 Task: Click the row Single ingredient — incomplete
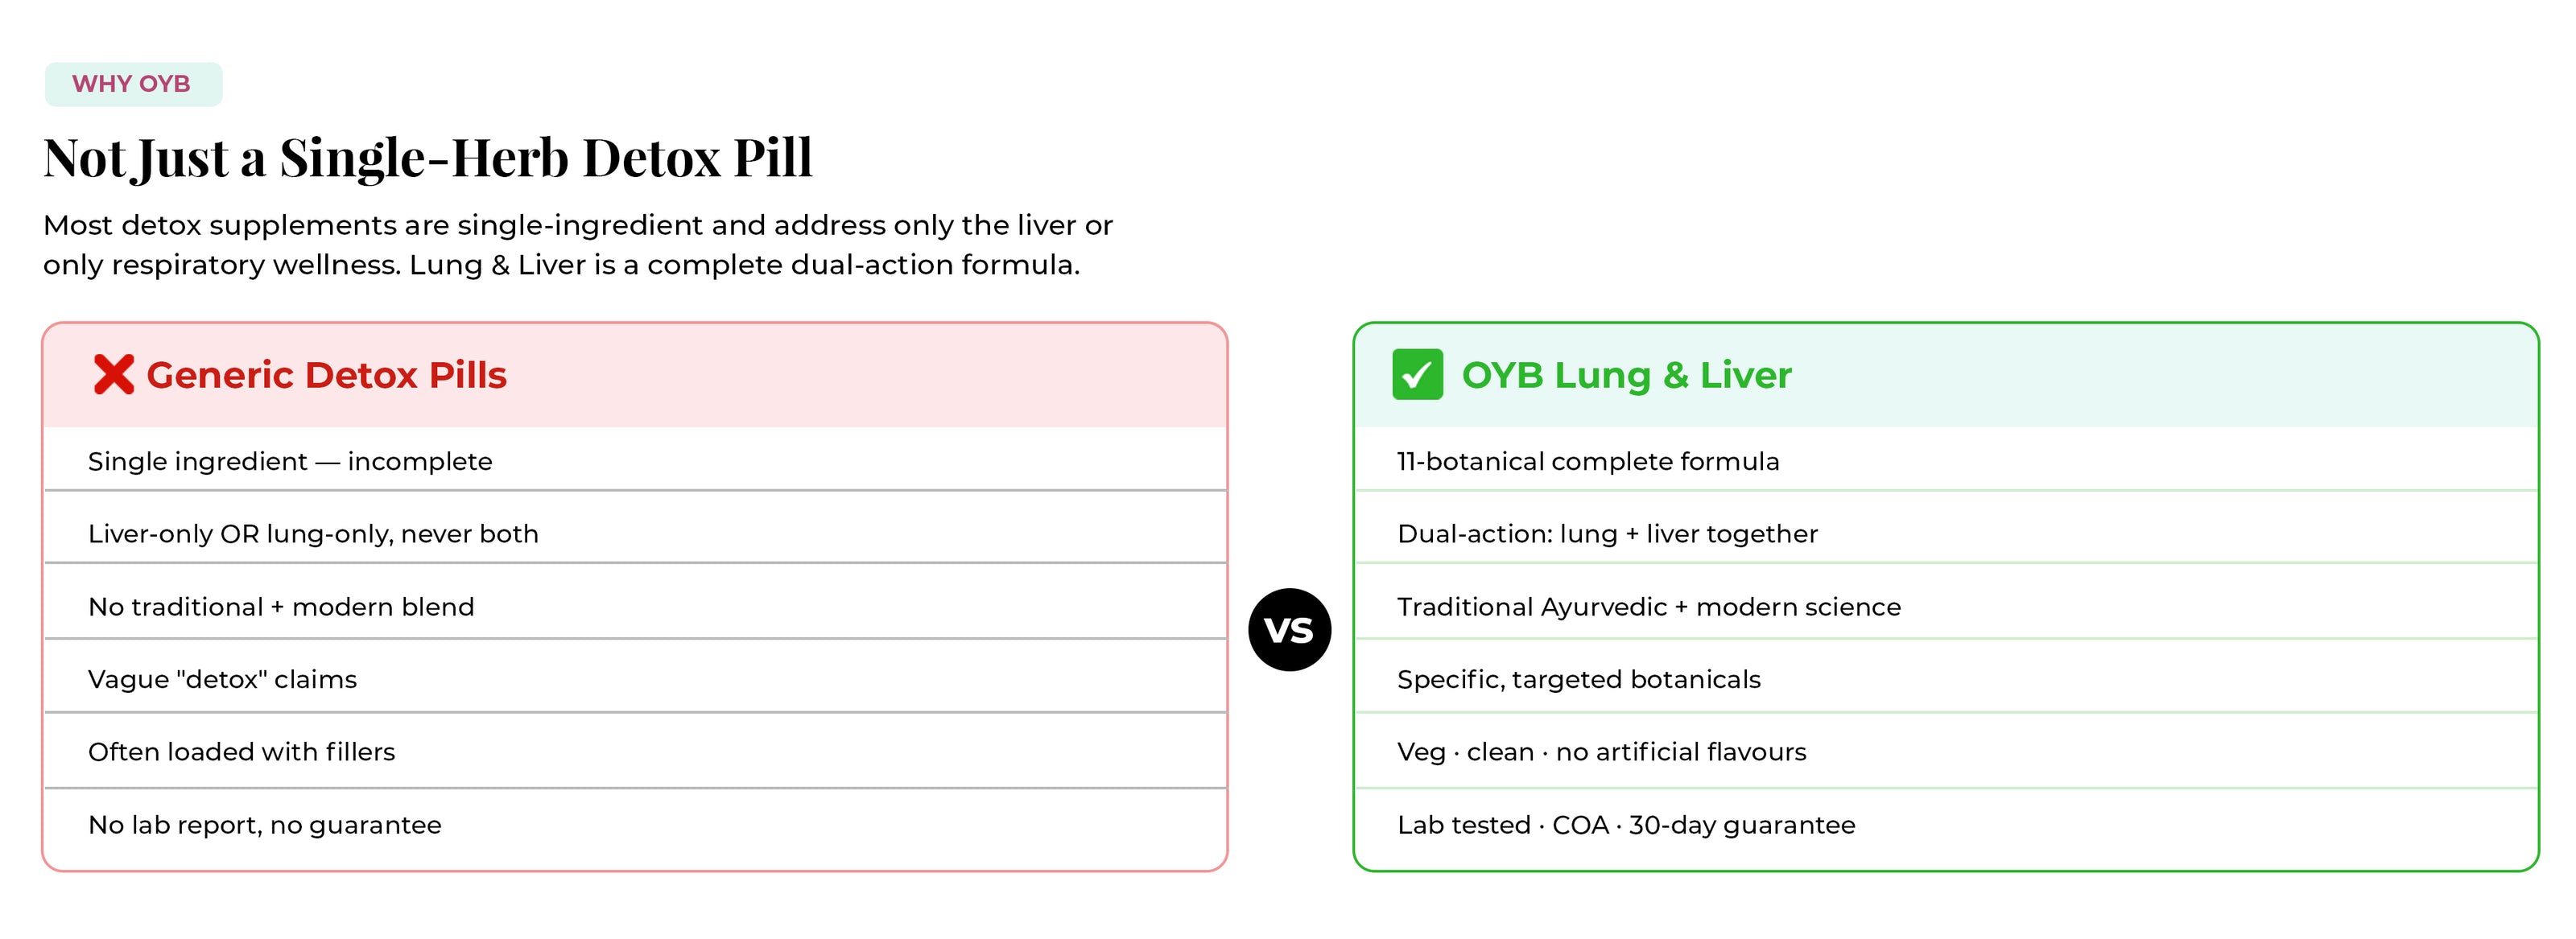[635, 460]
